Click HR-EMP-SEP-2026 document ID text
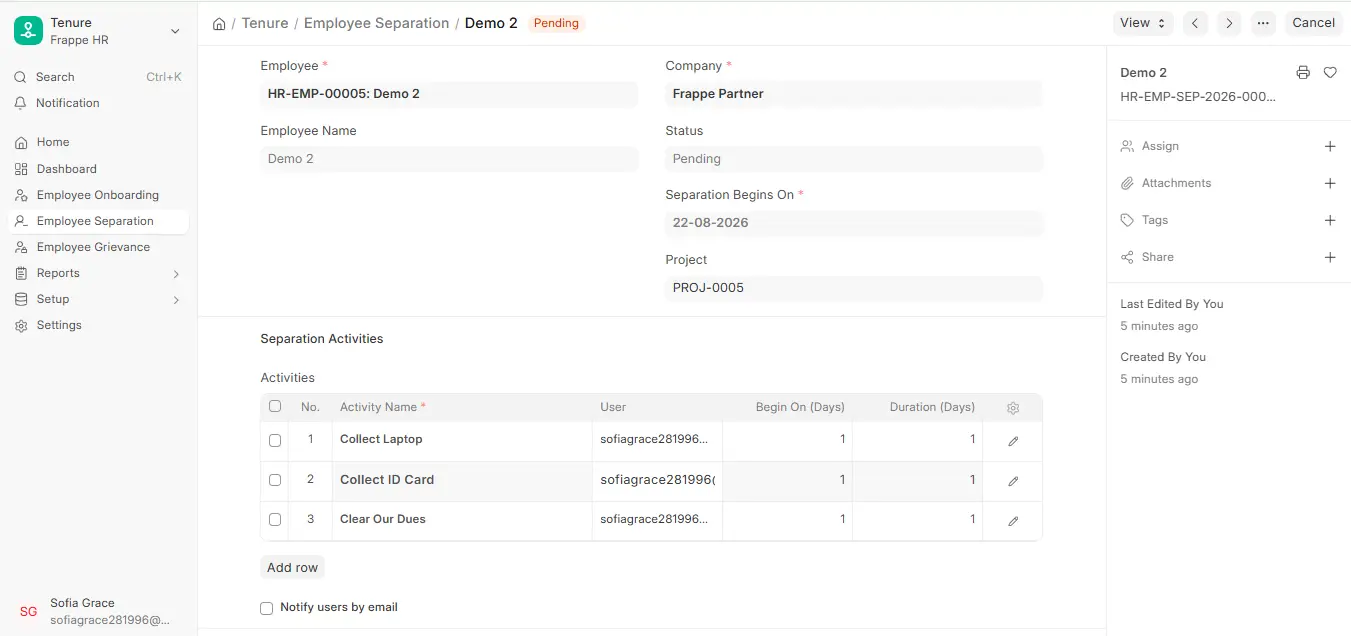The height and width of the screenshot is (636, 1351). (1198, 97)
